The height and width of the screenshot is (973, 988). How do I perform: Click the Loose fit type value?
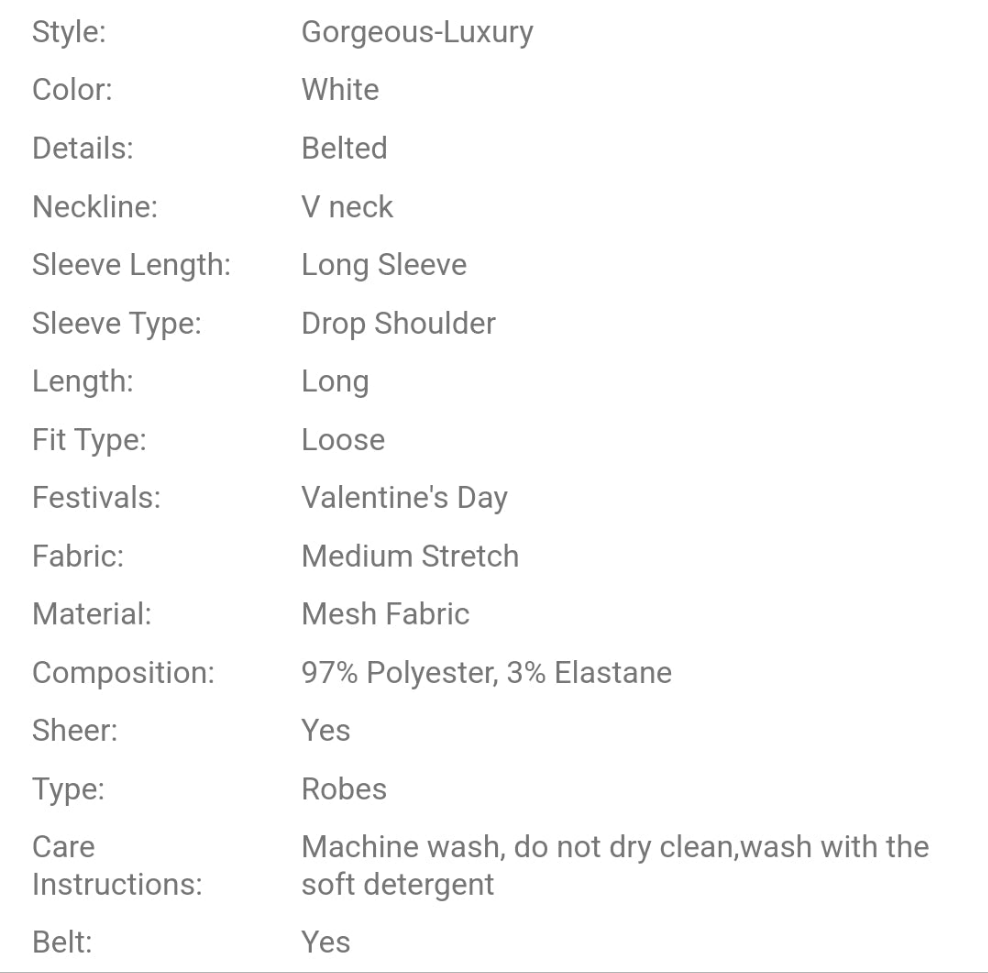pyautogui.click(x=343, y=440)
